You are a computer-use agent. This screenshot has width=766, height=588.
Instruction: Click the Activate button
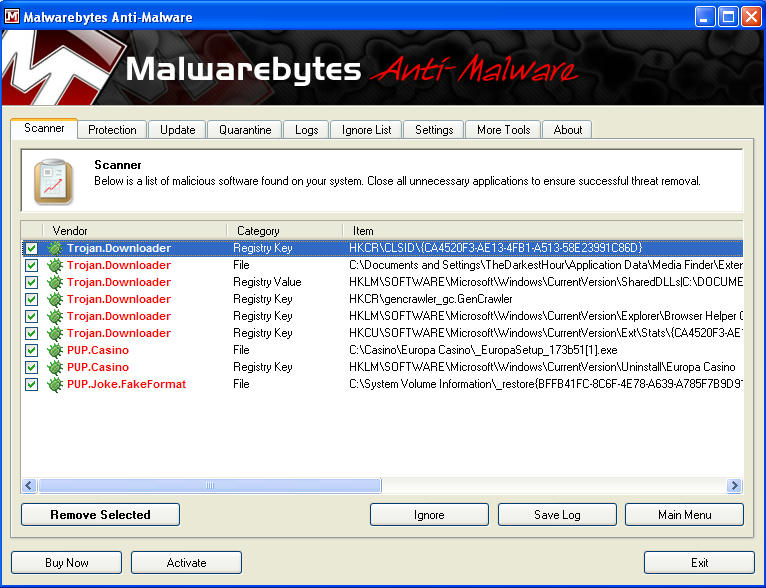click(187, 563)
